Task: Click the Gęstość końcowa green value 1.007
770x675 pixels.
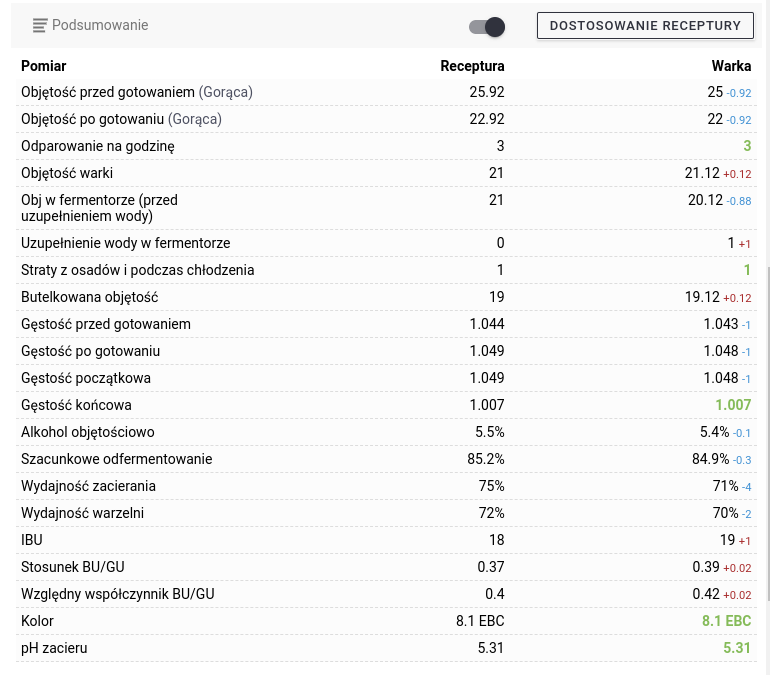Action: (733, 405)
